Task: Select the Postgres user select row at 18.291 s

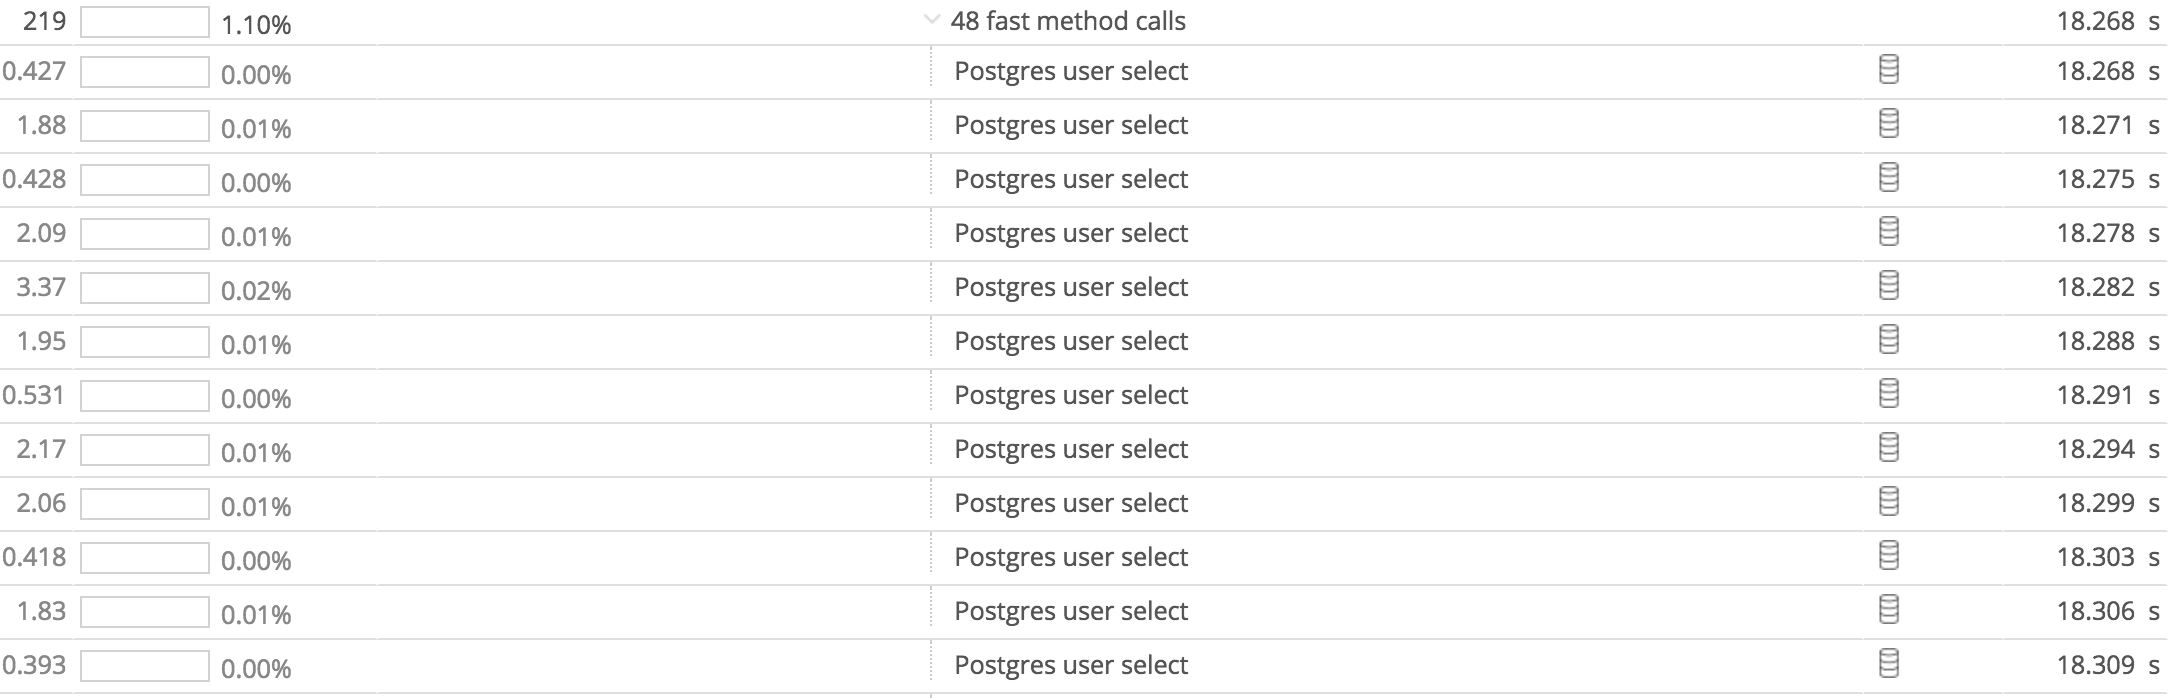Action: (x=1070, y=395)
